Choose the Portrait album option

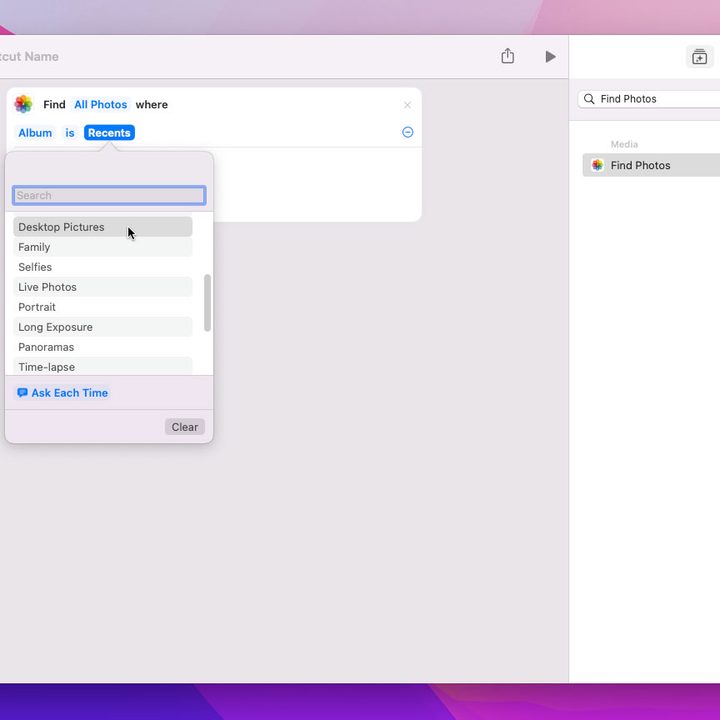[x=102, y=307]
